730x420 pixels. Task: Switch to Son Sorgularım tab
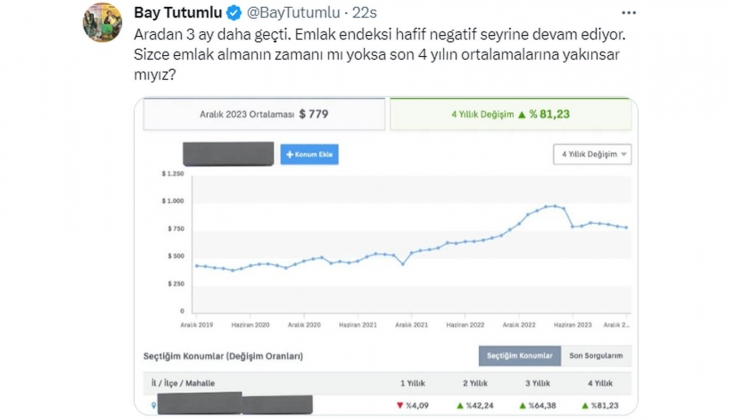pyautogui.click(x=595, y=356)
